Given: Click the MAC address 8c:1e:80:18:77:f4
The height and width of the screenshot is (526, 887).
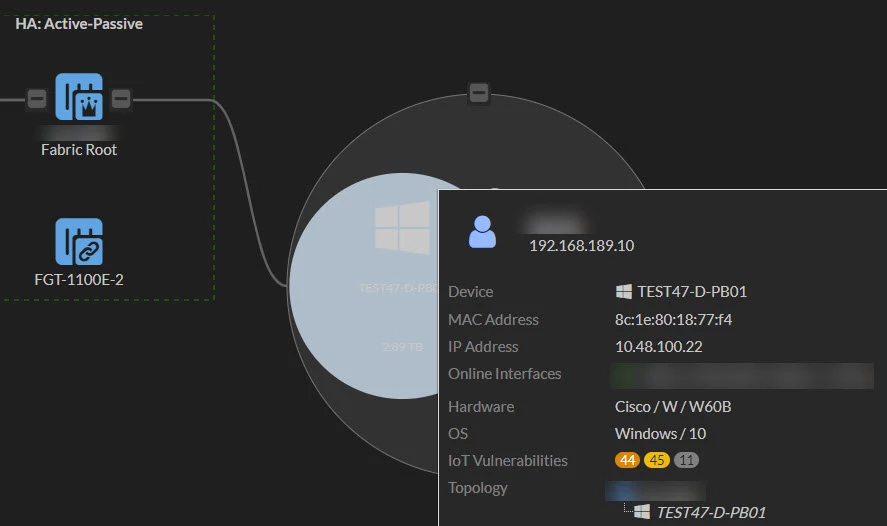Looking at the screenshot, I should pyautogui.click(x=673, y=320).
